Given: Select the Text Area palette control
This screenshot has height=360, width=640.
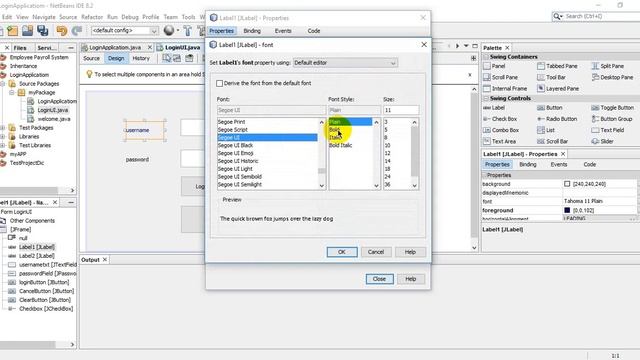Looking at the screenshot, I should click(500, 142).
